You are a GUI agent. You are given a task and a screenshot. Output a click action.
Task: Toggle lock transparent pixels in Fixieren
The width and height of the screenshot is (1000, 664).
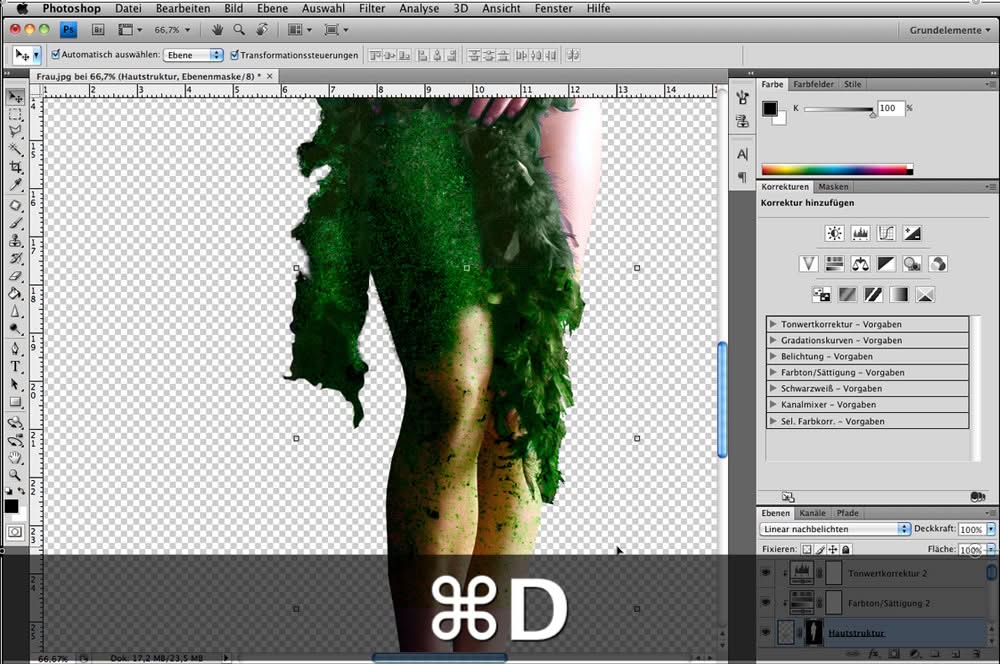click(x=807, y=549)
